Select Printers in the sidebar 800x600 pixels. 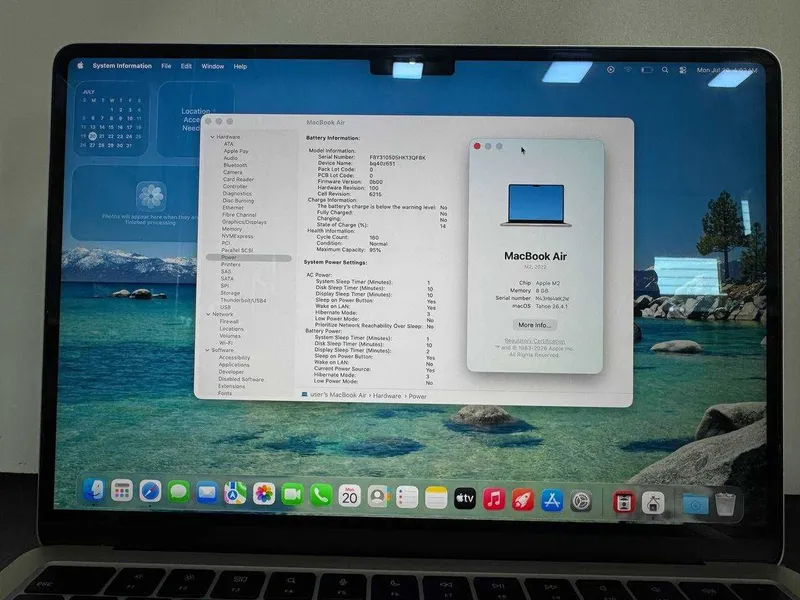coord(231,264)
